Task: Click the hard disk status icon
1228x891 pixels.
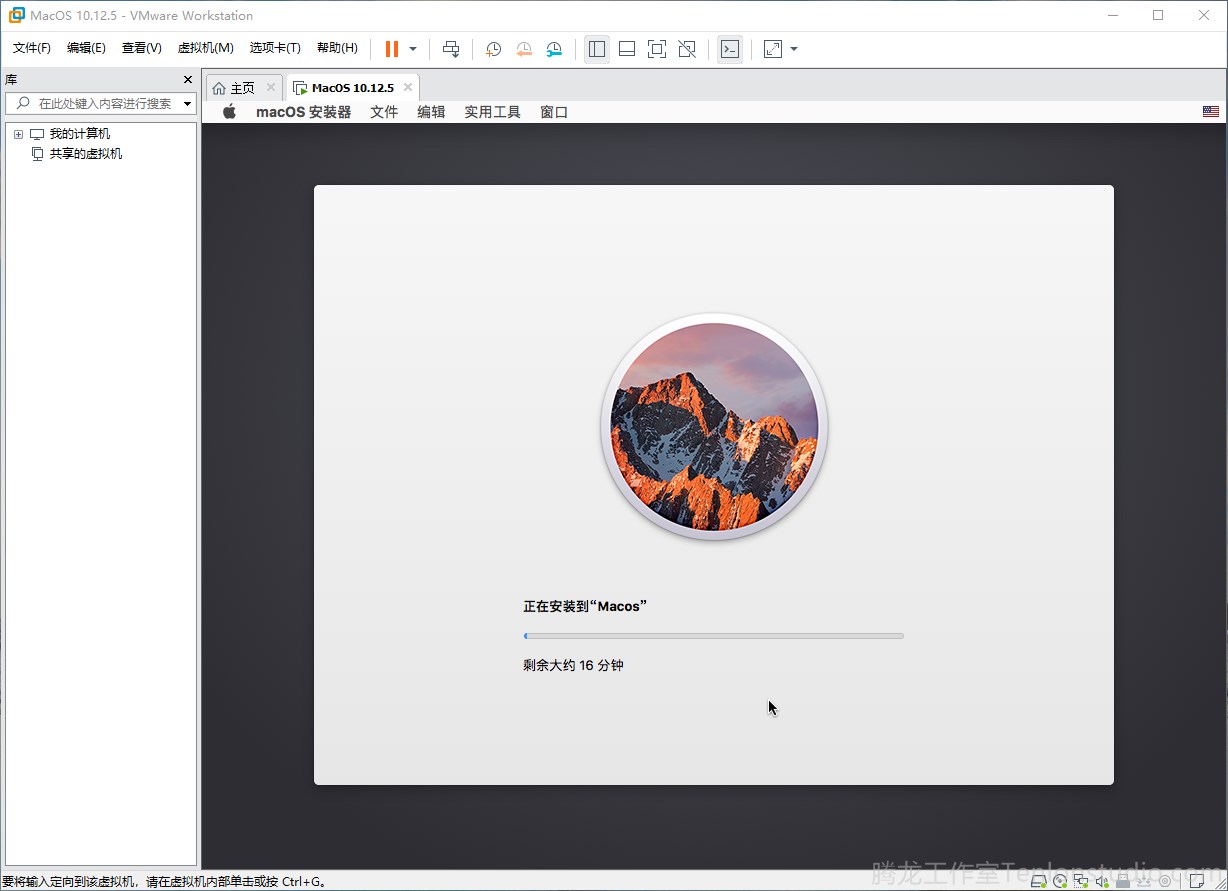Action: [x=1038, y=881]
